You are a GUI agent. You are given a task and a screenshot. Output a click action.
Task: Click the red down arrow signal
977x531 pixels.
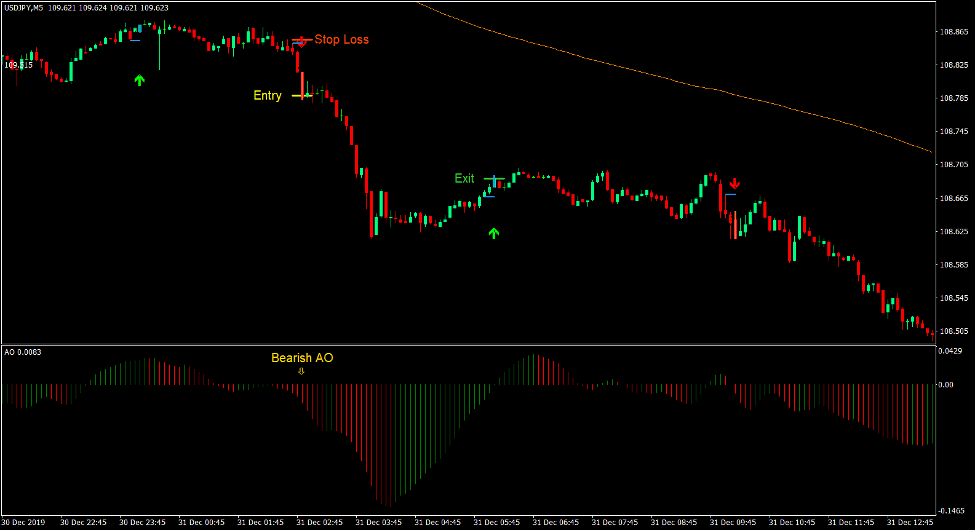coord(734,184)
